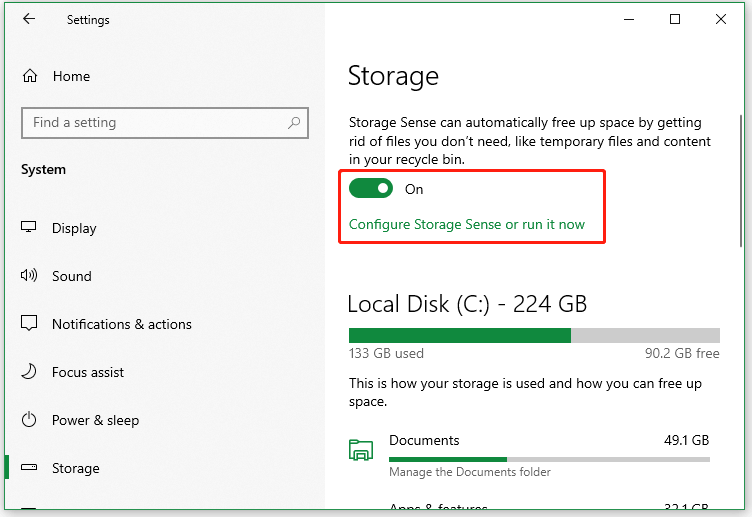Click the Storage drive icon in sidebar

(30, 468)
